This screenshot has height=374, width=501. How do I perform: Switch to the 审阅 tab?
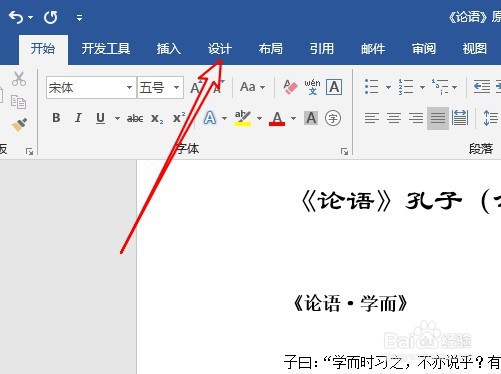424,49
